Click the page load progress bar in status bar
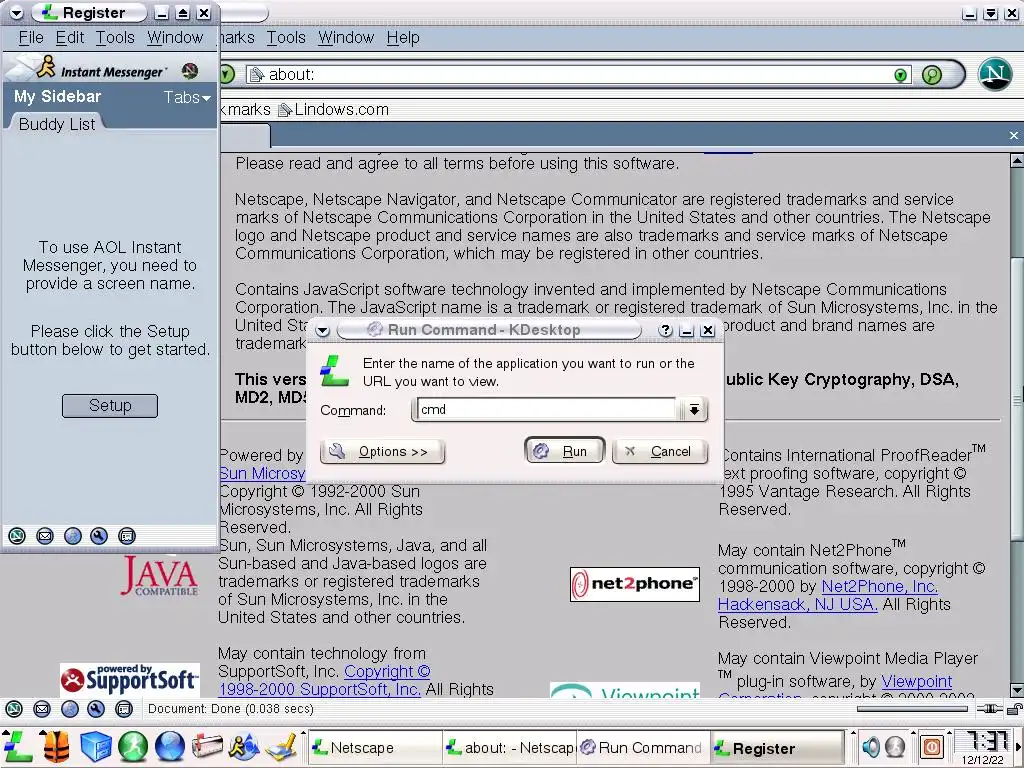The height and width of the screenshot is (768, 1024). pyautogui.click(x=912, y=709)
